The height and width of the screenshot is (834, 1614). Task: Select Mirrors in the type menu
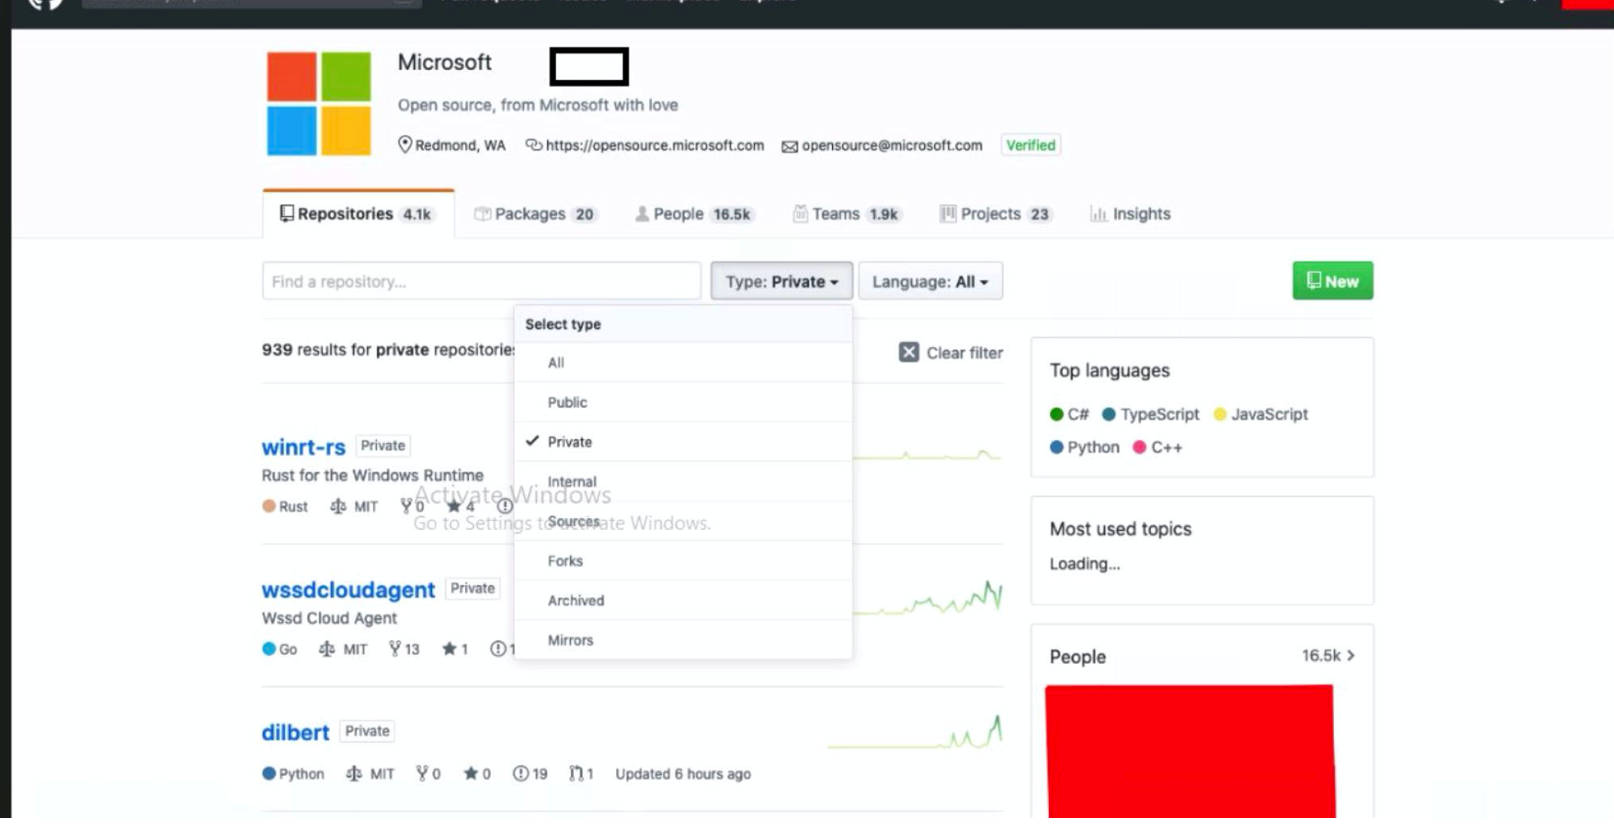click(683, 640)
